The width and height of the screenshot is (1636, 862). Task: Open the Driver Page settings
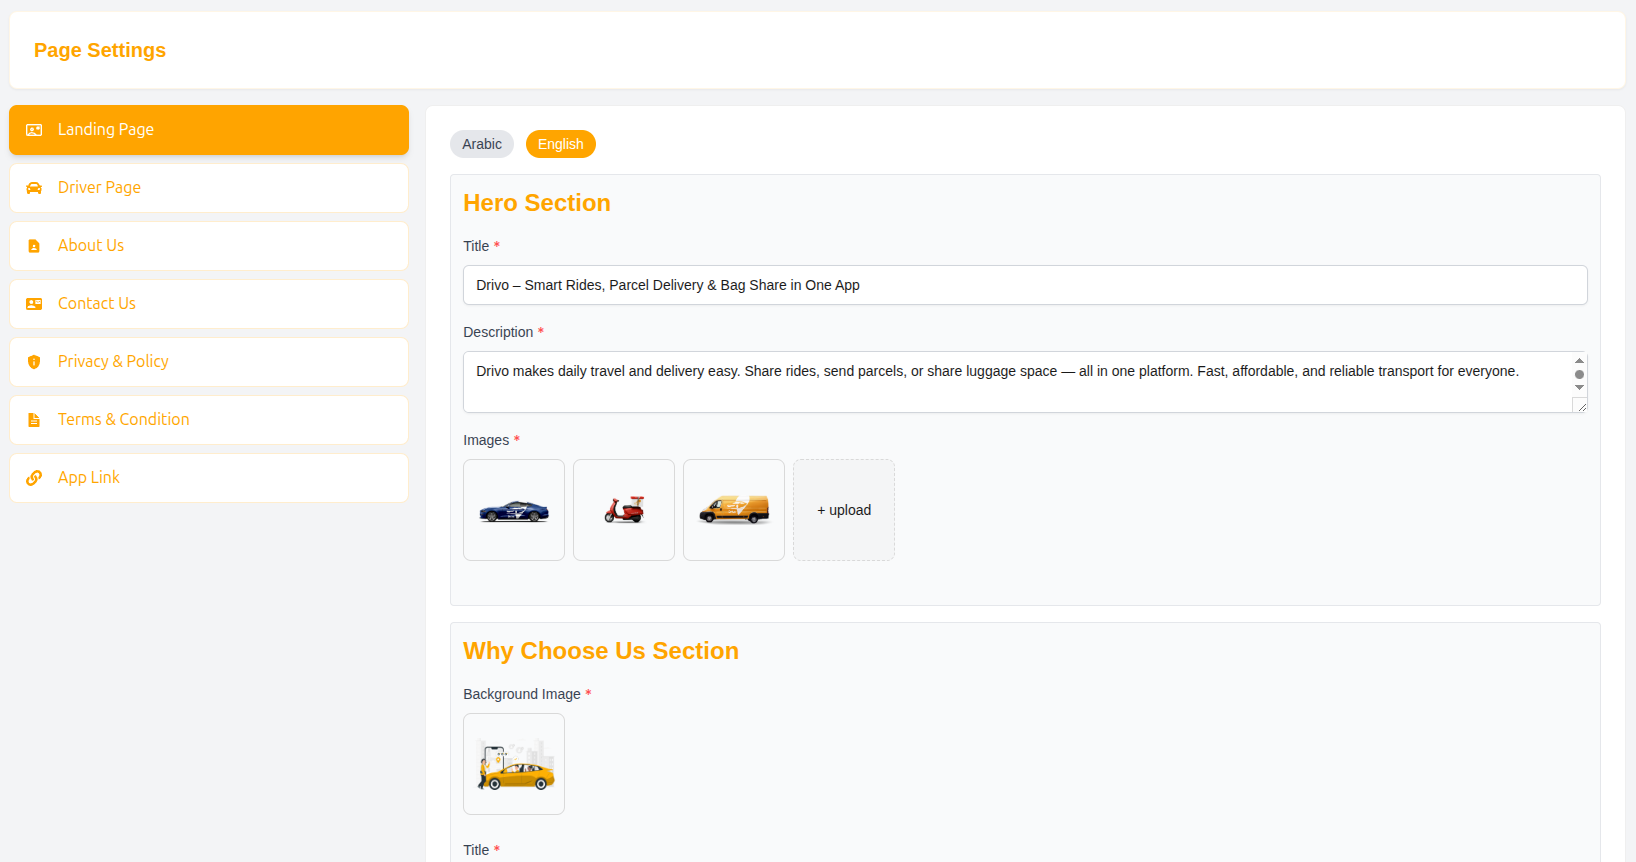click(209, 188)
